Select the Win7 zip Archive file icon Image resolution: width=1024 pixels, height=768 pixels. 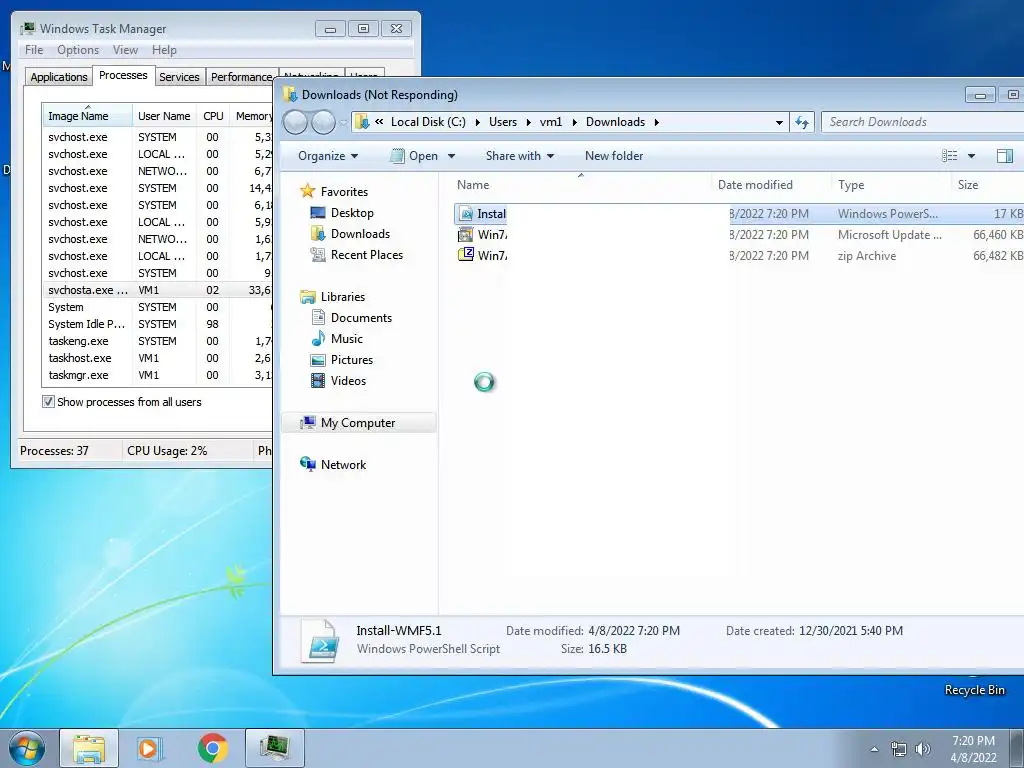tap(466, 255)
